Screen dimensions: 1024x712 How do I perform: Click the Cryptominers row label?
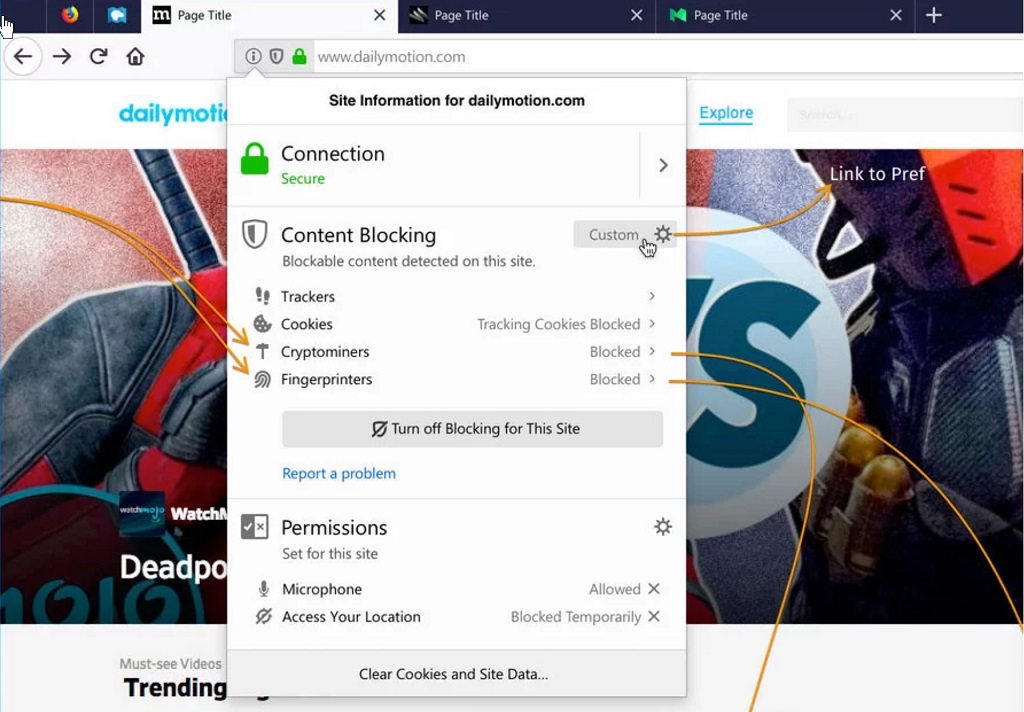point(325,351)
